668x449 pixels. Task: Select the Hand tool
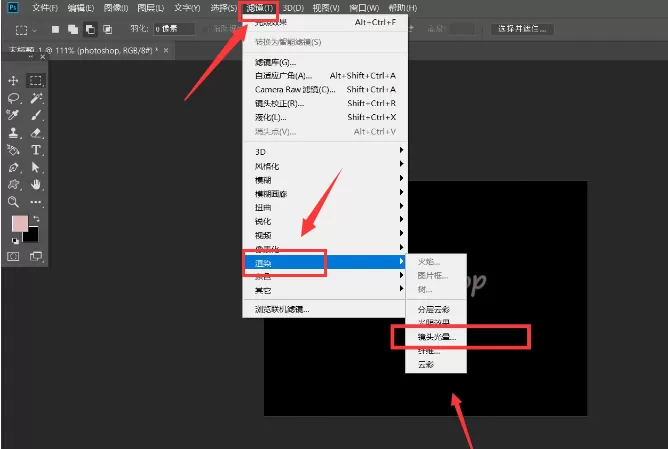click(36, 184)
